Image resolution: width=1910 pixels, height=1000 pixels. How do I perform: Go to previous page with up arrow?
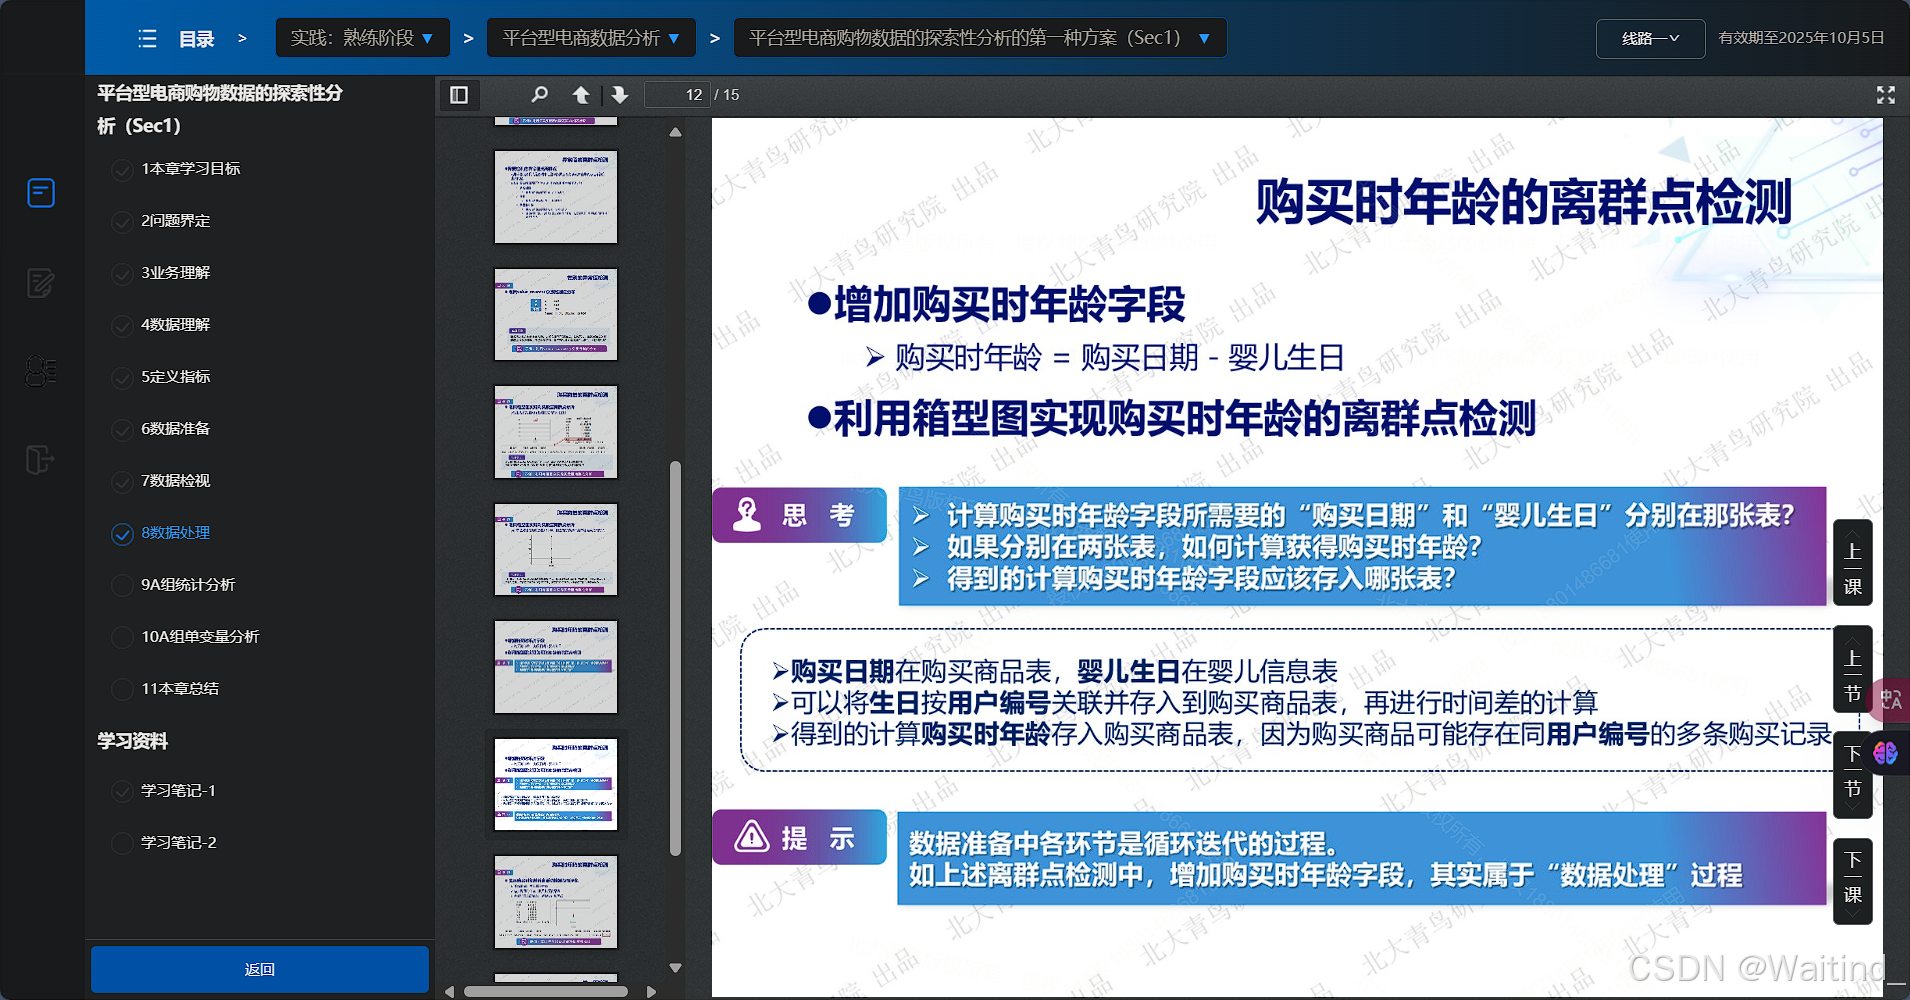coord(581,95)
